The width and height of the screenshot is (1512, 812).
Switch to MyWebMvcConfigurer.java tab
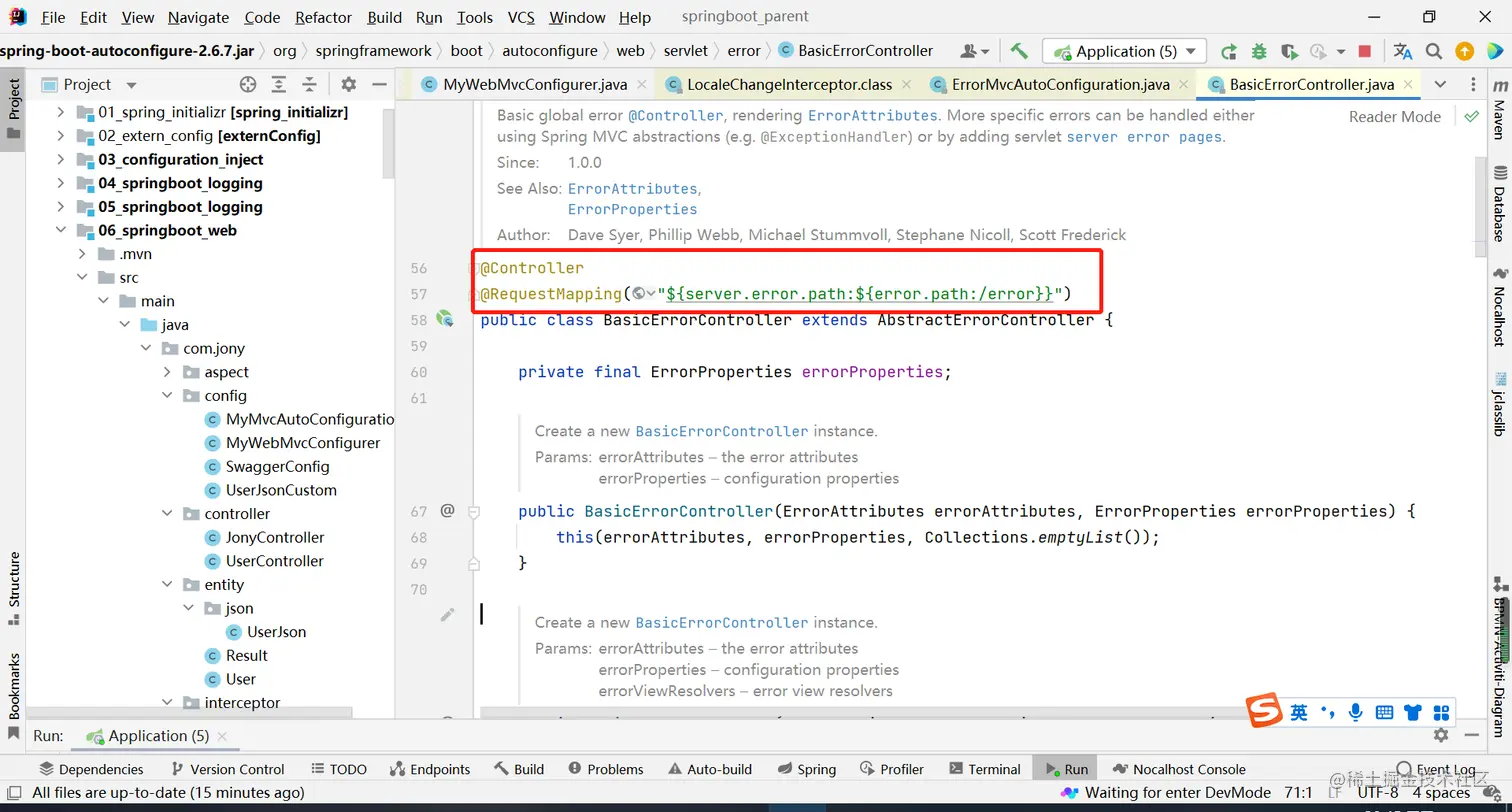click(x=535, y=85)
